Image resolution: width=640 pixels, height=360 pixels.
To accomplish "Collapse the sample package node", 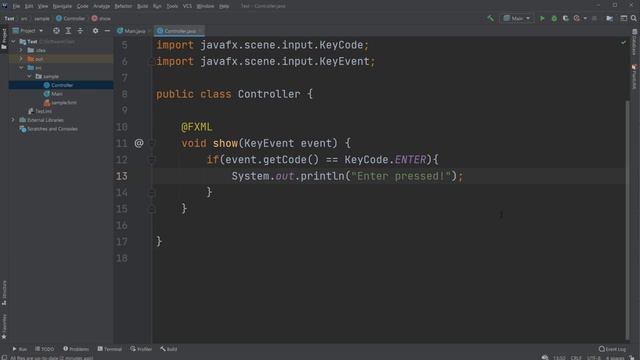I will pyautogui.click(x=29, y=76).
